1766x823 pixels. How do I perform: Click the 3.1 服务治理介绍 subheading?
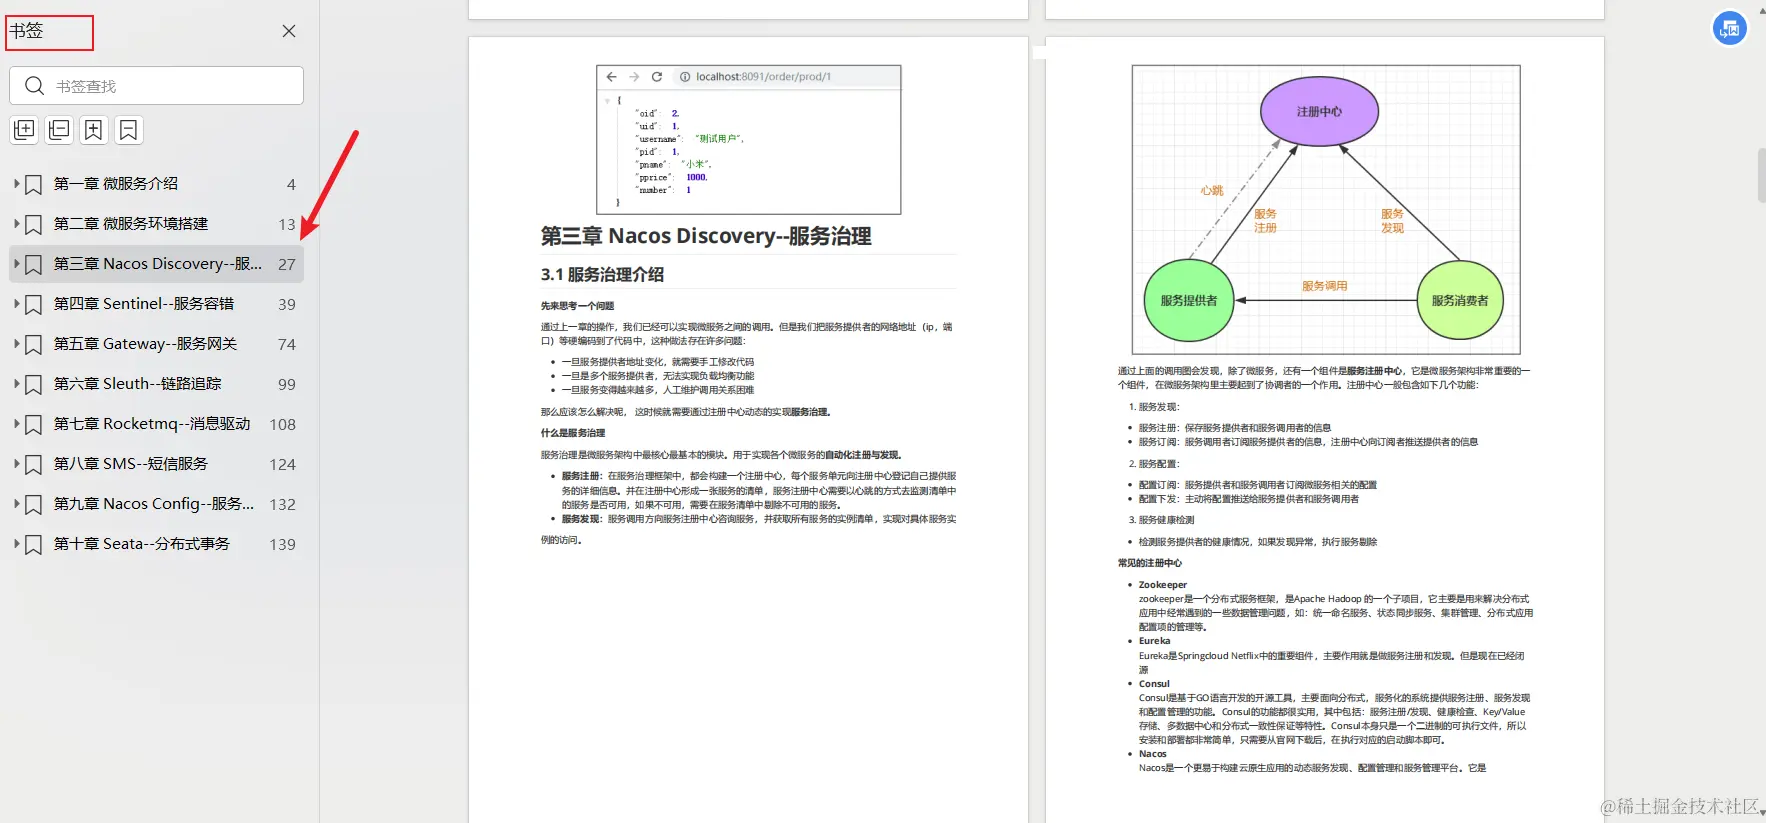(x=602, y=274)
